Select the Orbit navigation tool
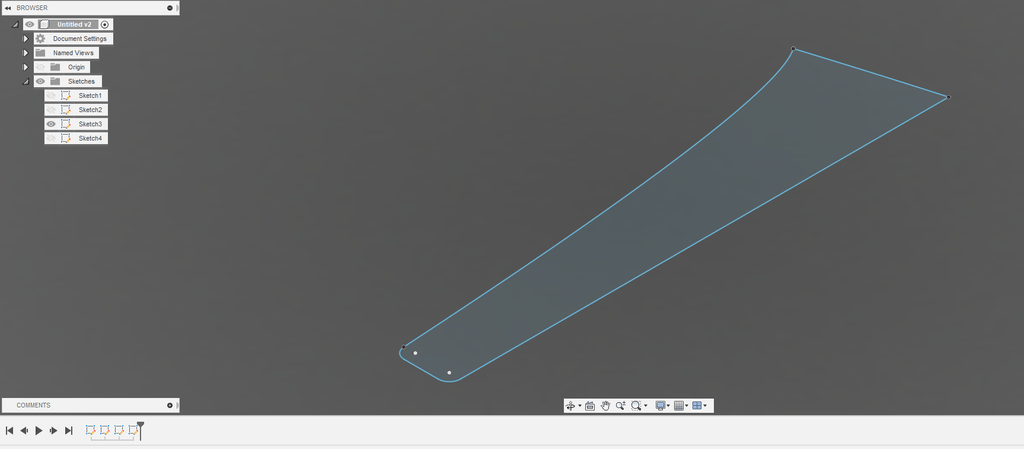 (x=569, y=406)
